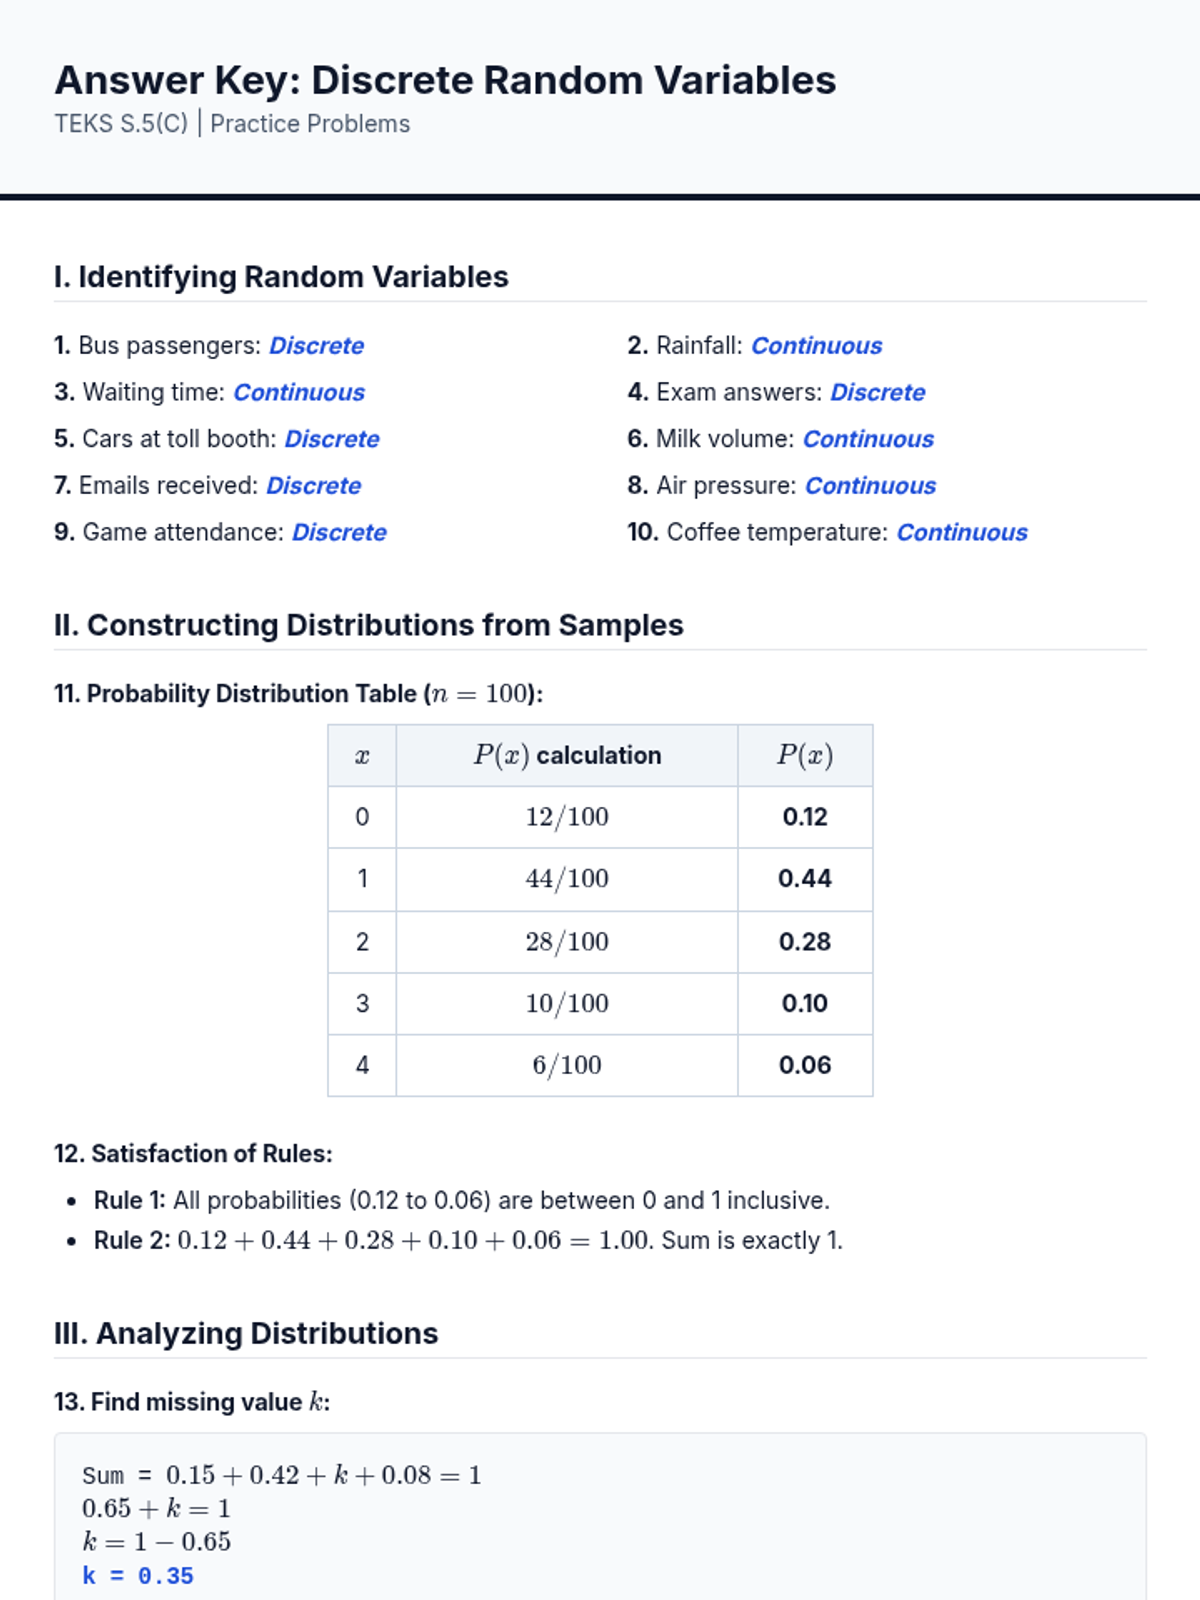1200x1600 pixels.
Task: Click the Rainfall Continuous answer
Action: point(816,346)
